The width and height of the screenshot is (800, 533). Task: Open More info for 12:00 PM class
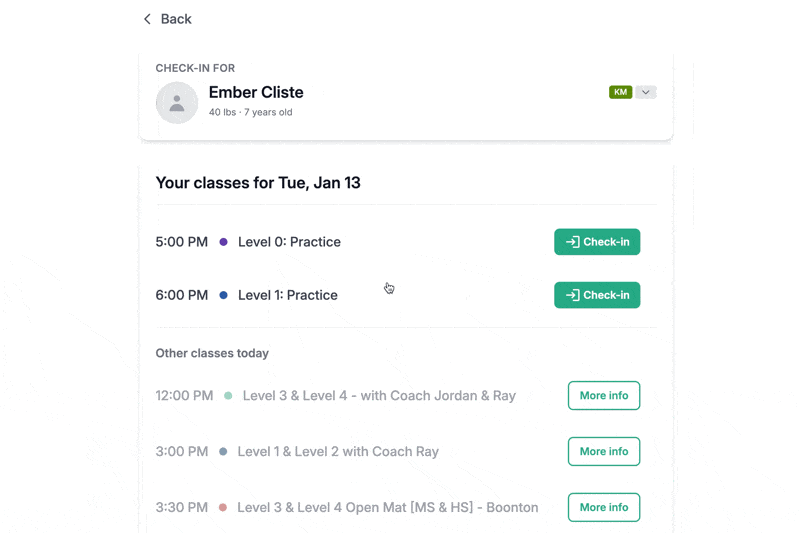click(604, 395)
